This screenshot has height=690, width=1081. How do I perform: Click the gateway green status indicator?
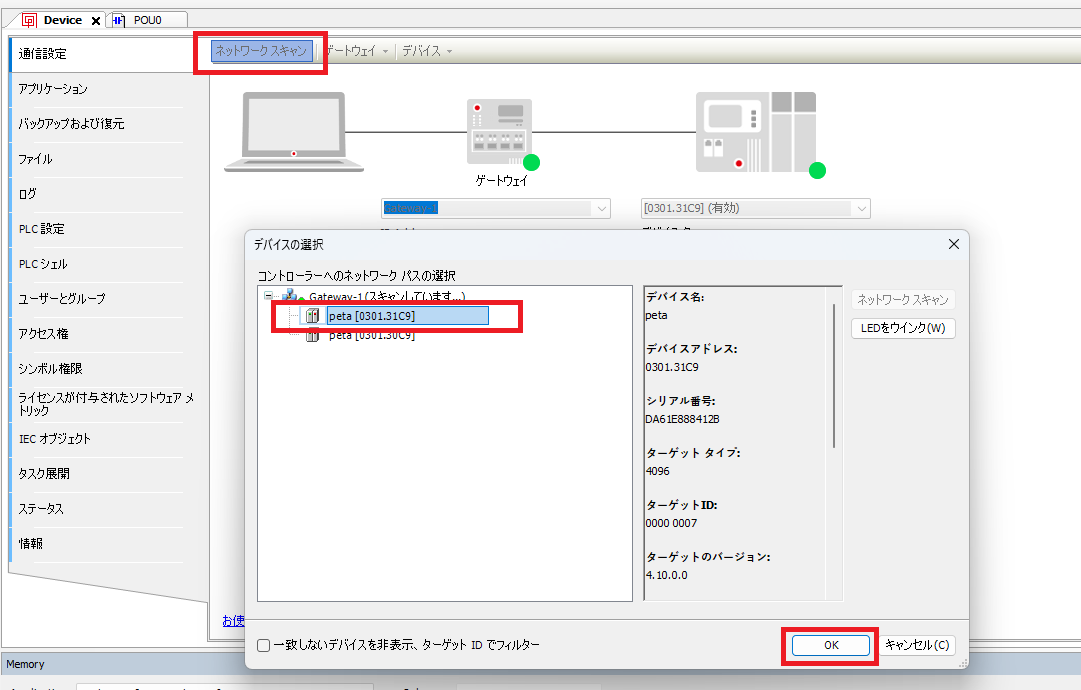click(531, 163)
